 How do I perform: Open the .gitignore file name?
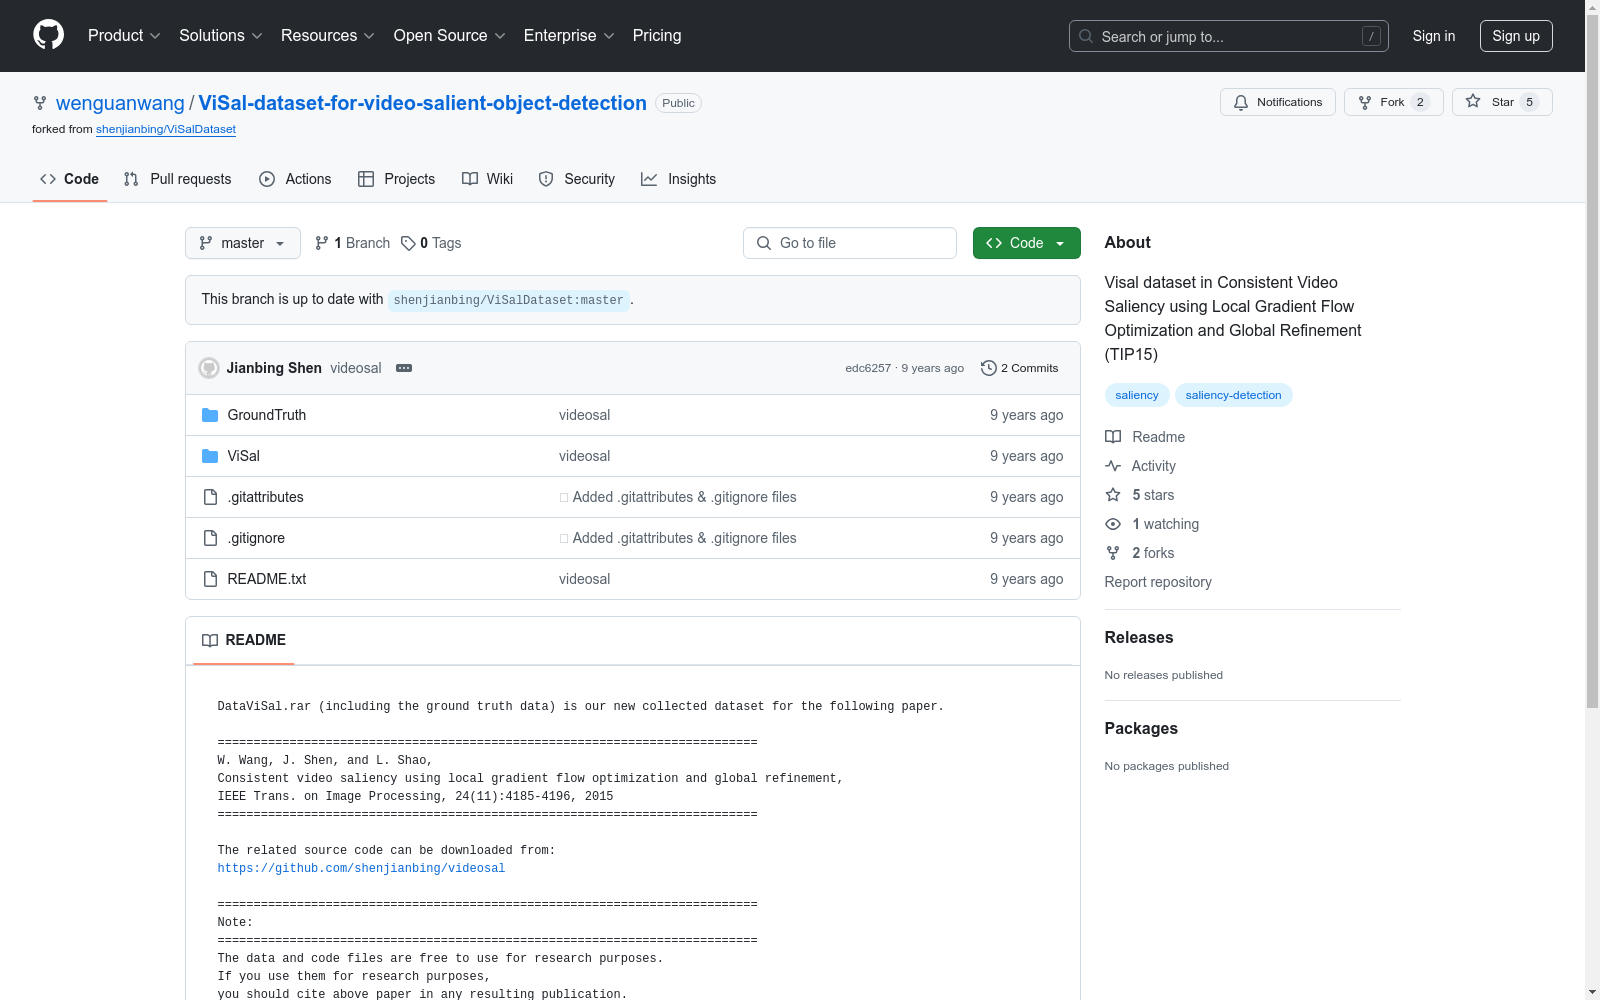pos(256,538)
